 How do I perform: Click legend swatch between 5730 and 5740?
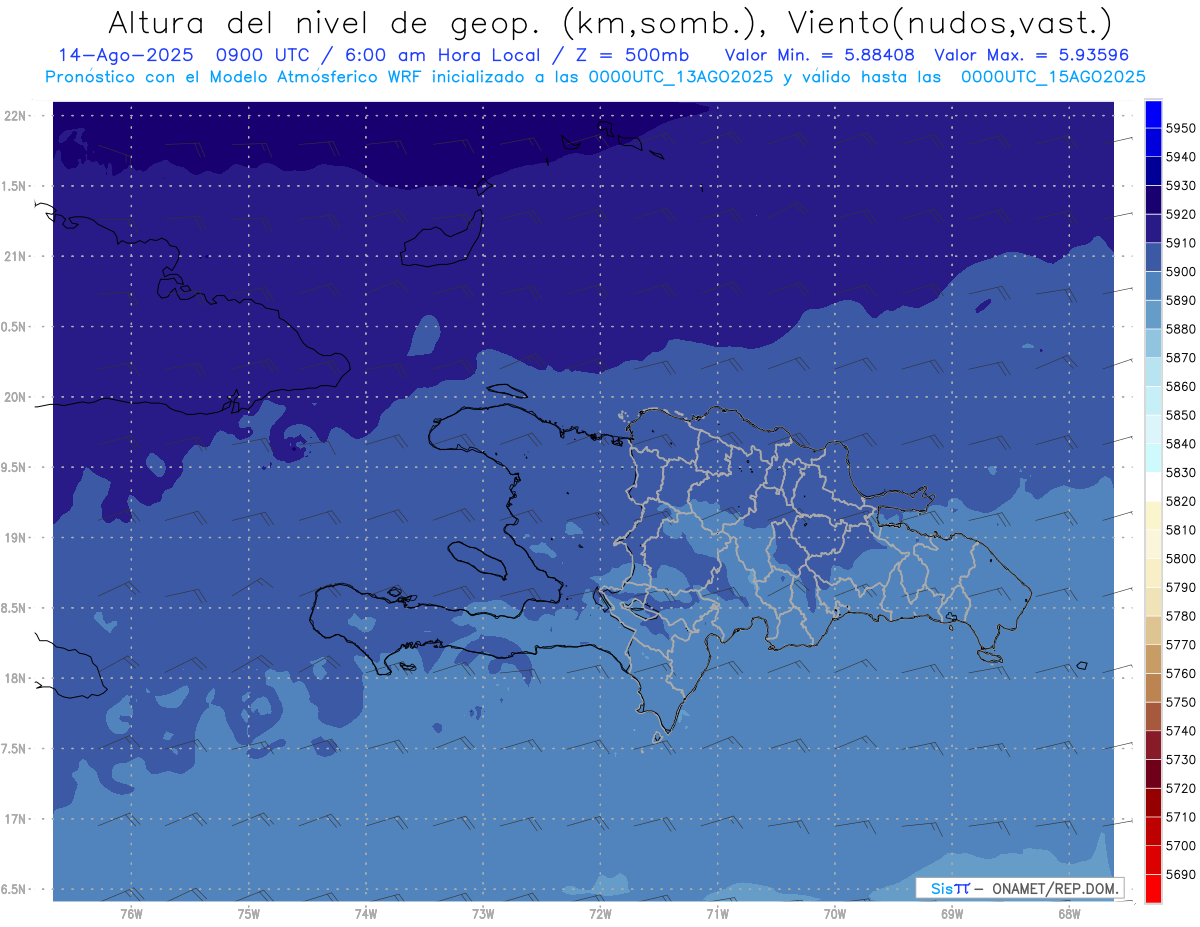tap(1153, 745)
